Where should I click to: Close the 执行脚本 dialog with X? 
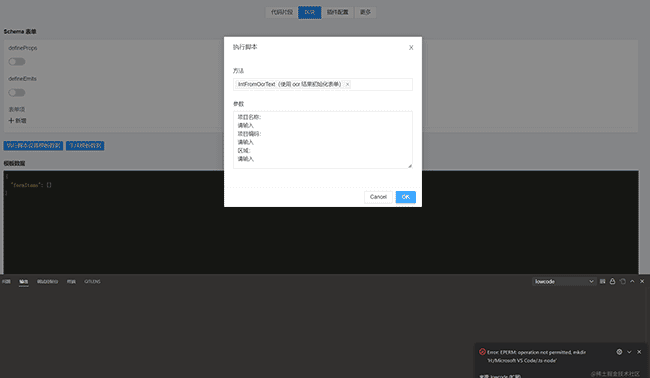tap(411, 48)
